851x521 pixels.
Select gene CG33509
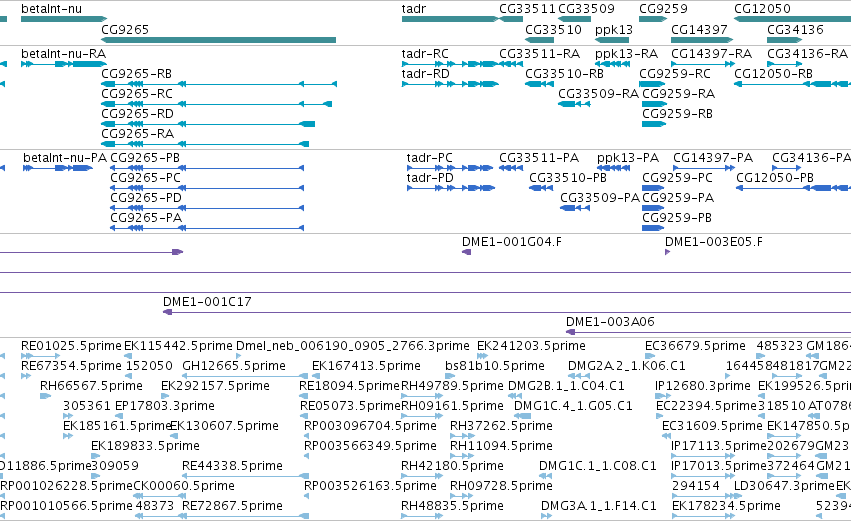pos(574,19)
